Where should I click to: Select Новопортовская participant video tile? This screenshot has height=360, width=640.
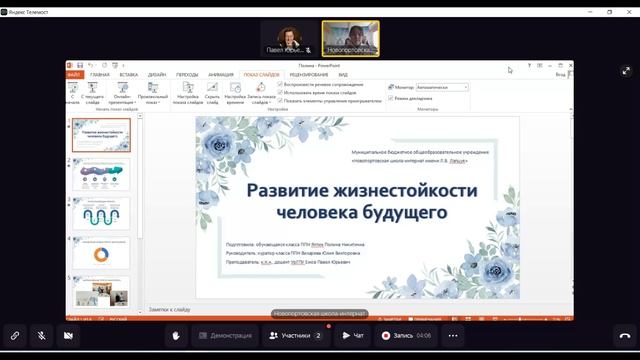(351, 39)
